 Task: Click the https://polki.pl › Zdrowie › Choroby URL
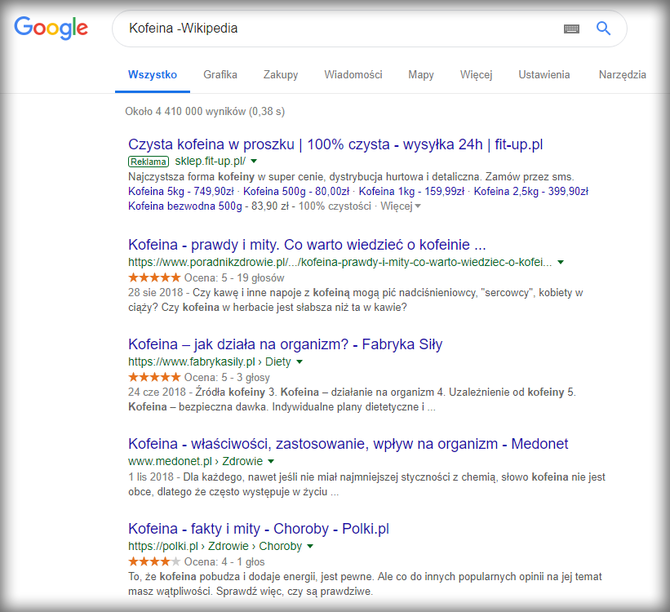pos(215,546)
